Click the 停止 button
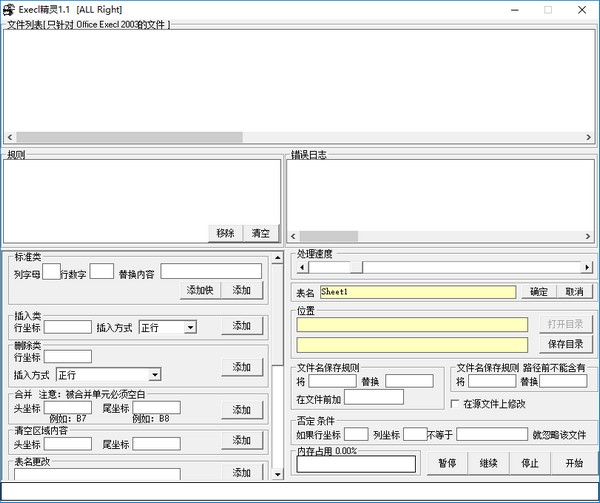 tap(530, 464)
